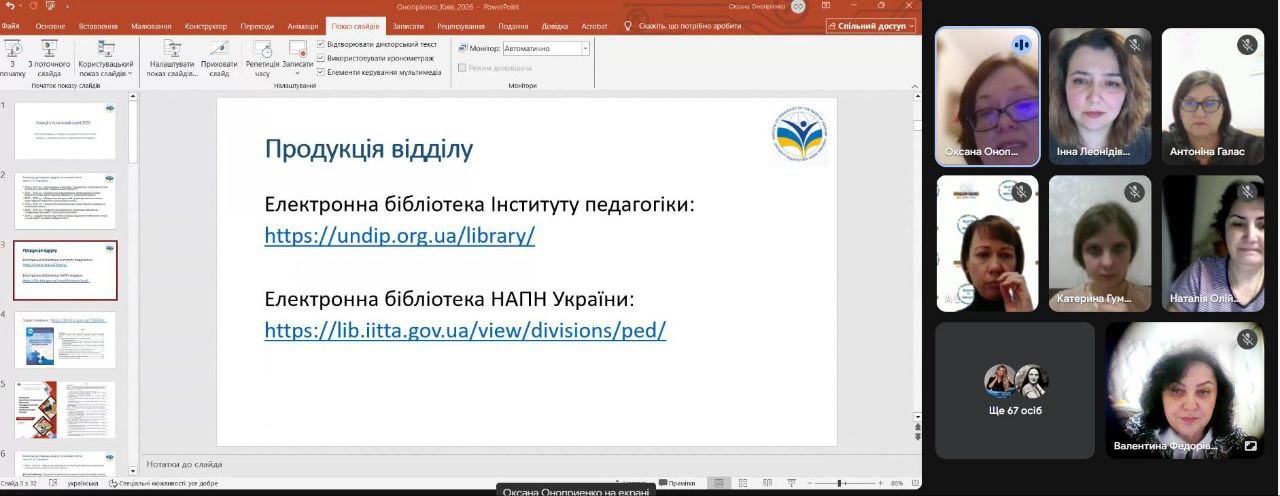Toggle Примітки comments in status bar
This screenshot has height=496, width=1280.
coord(676,483)
